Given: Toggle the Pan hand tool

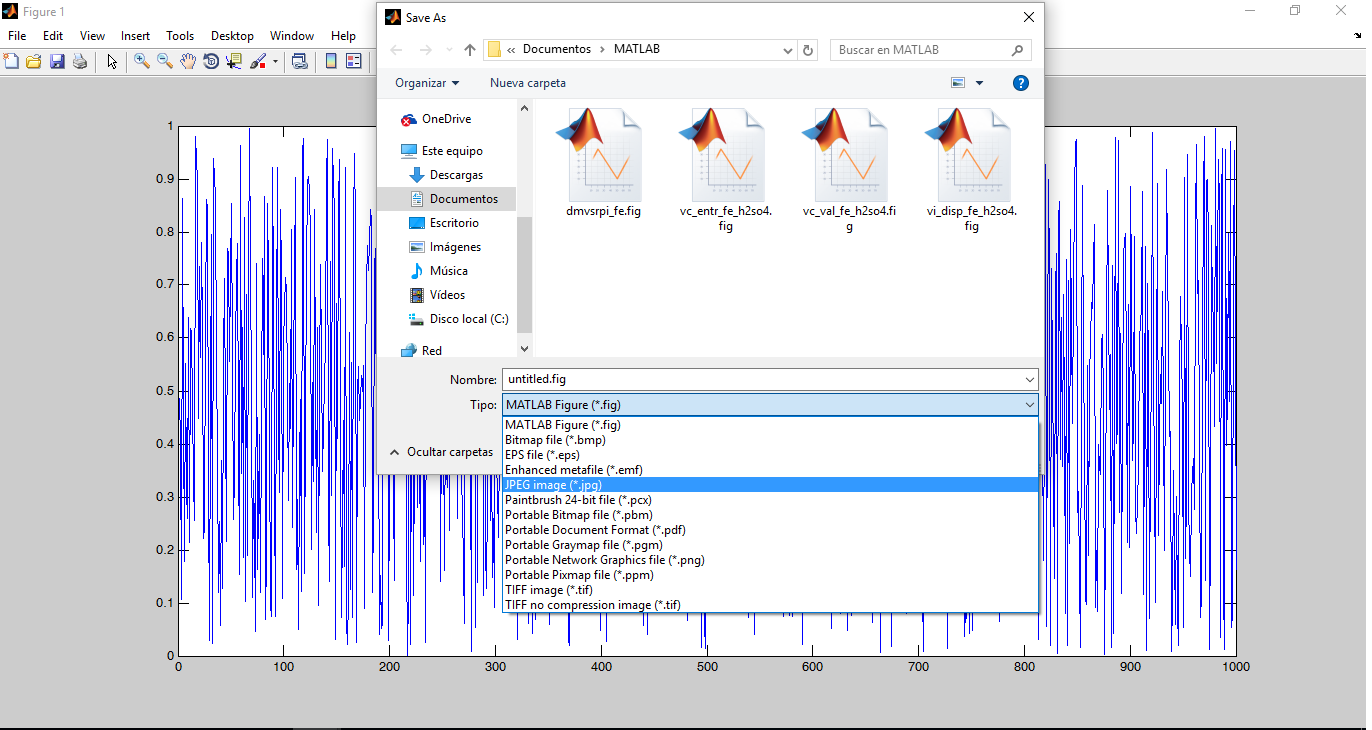Looking at the screenshot, I should tap(187, 61).
